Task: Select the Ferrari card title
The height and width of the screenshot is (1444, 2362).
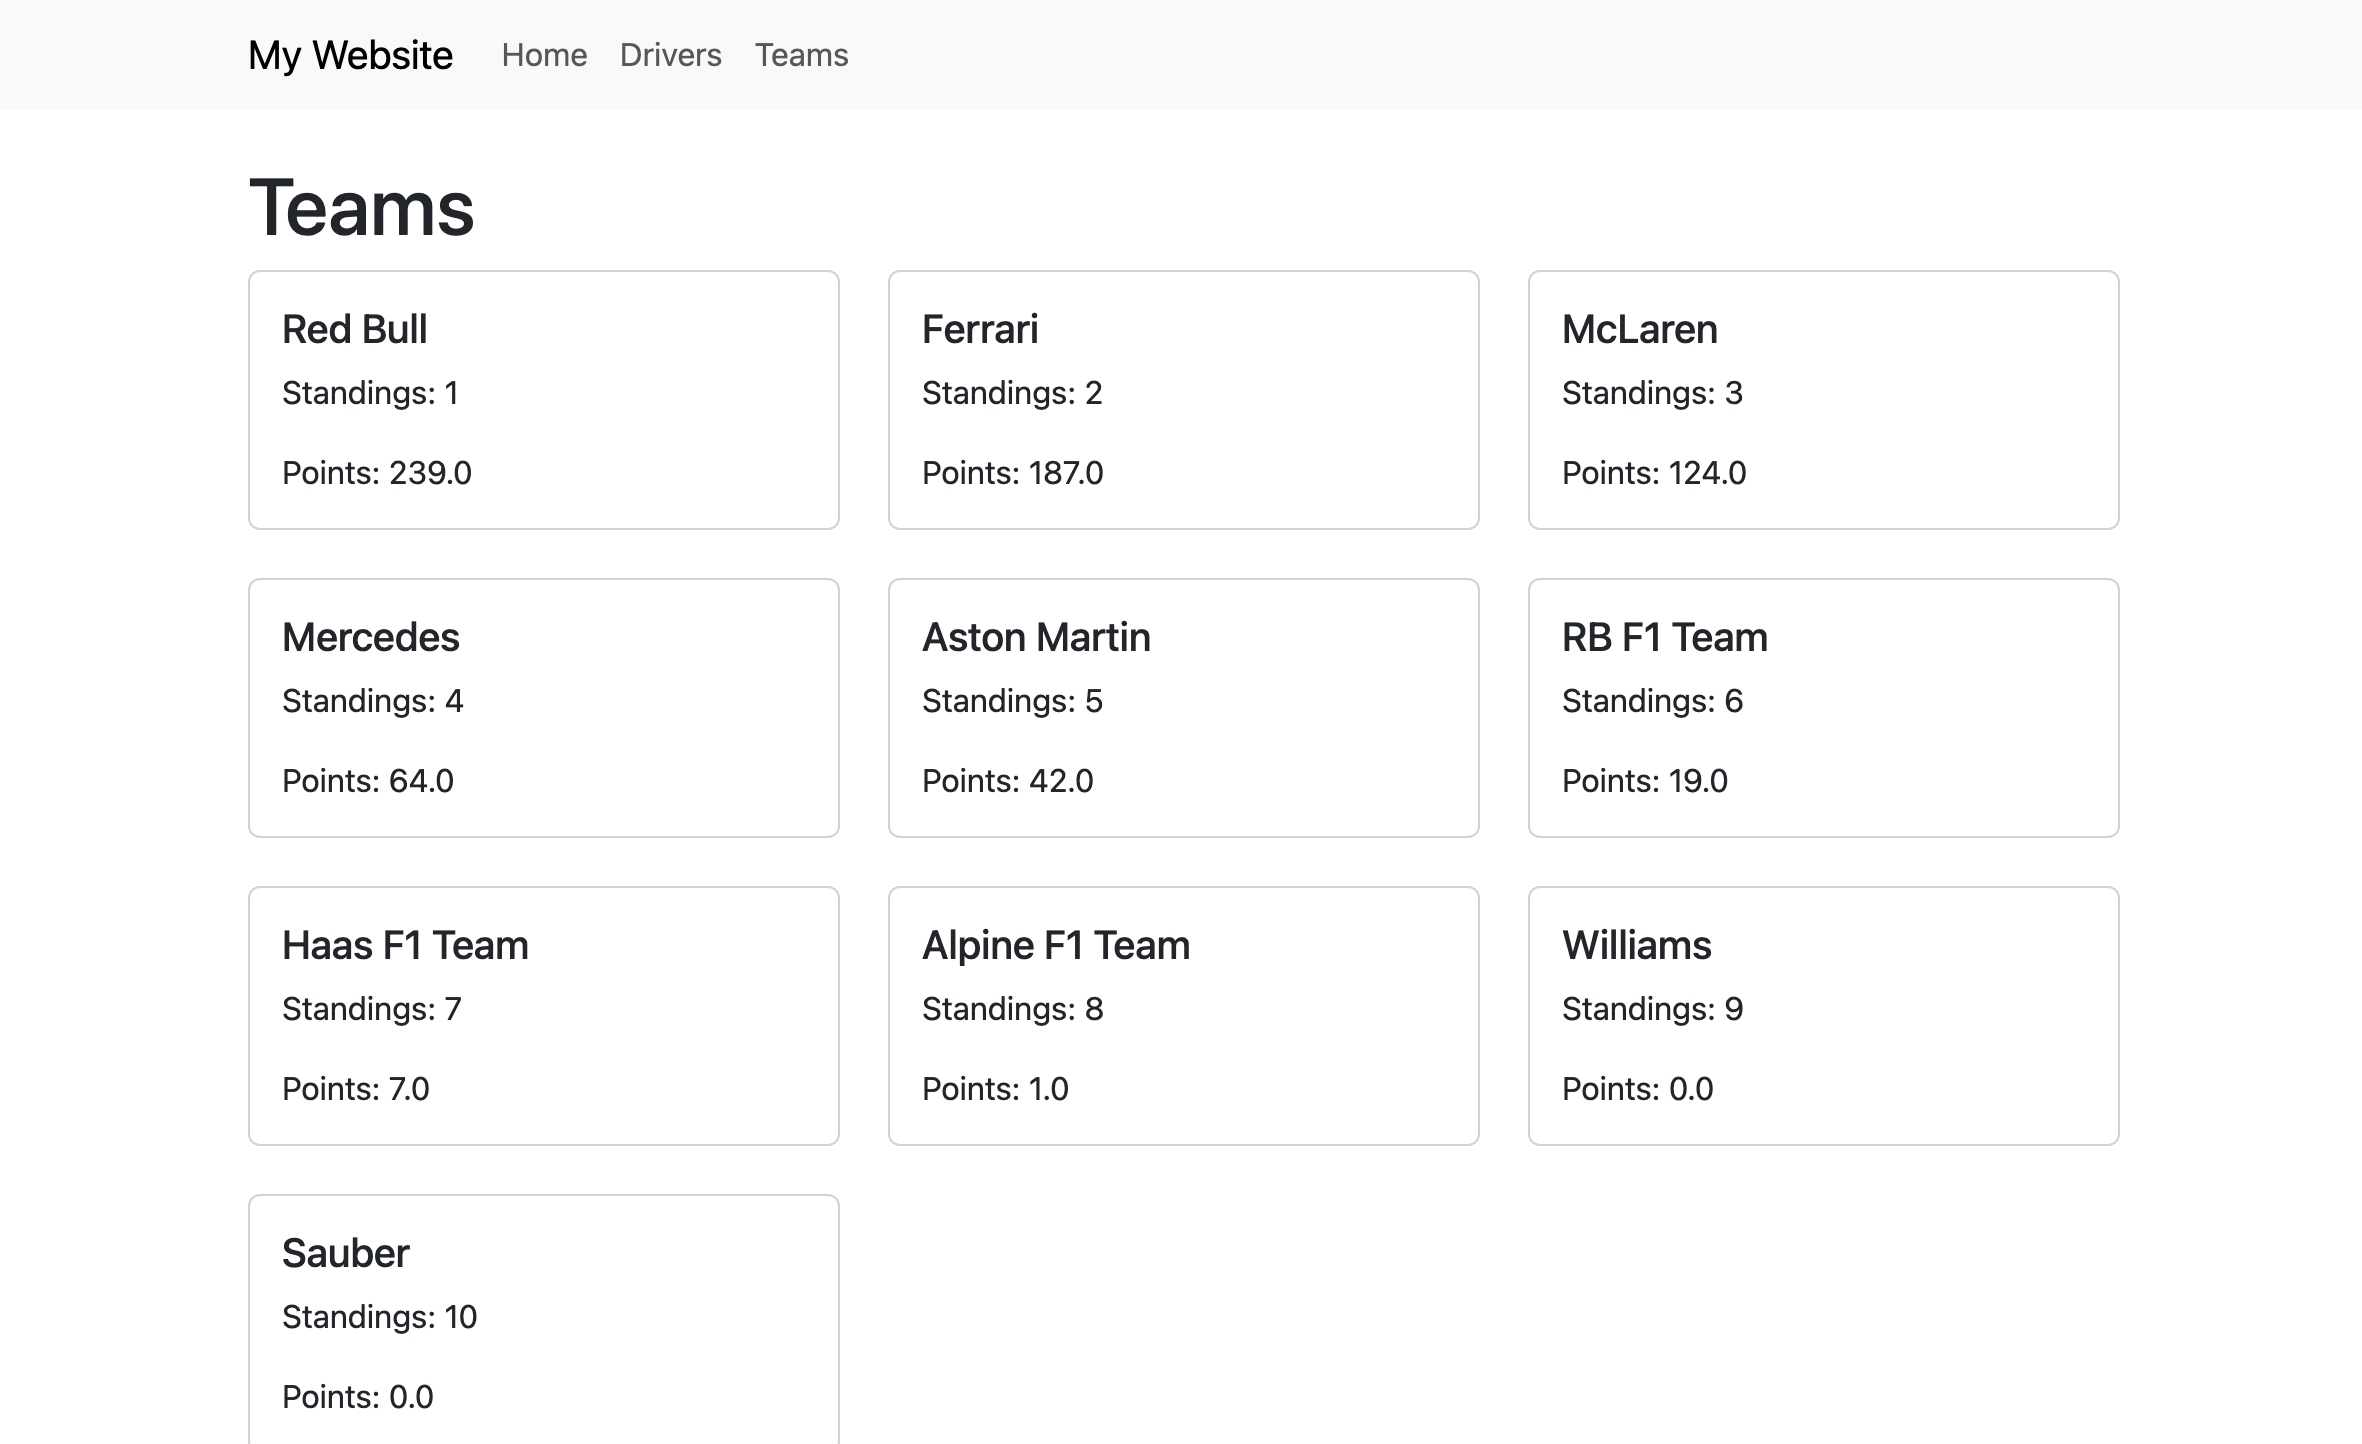Action: pos(980,329)
